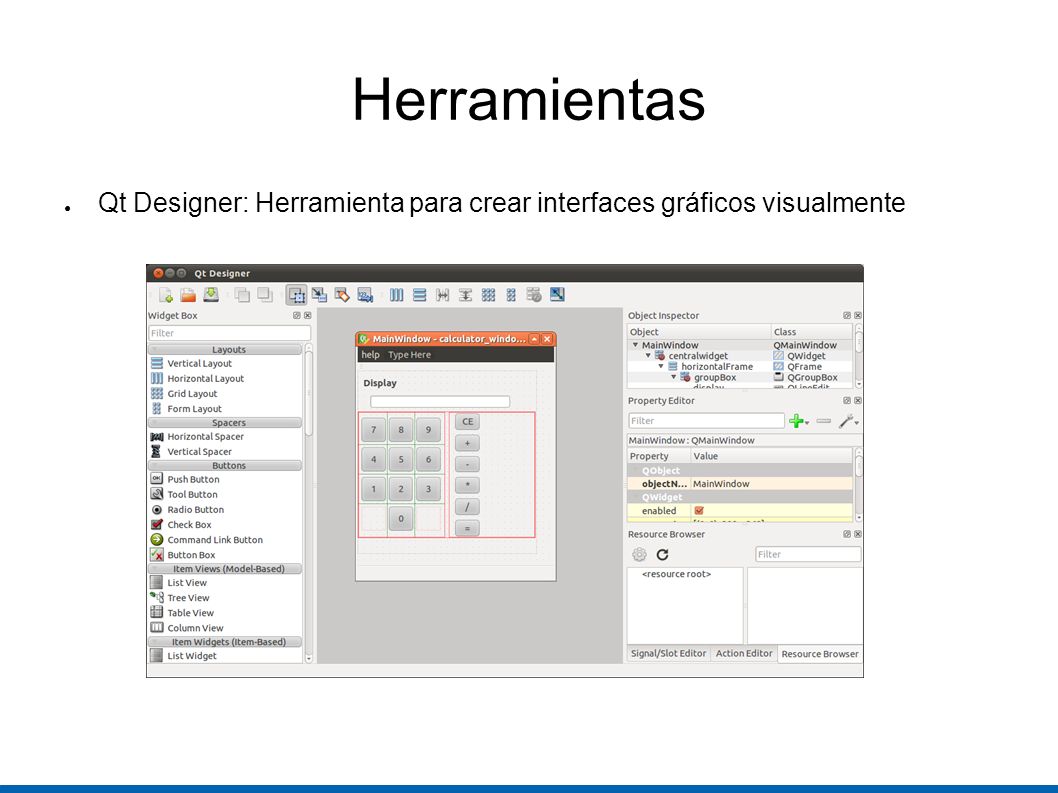The height and width of the screenshot is (793, 1058).
Task: Collapse the MainWindow tree node
Action: [x=635, y=345]
